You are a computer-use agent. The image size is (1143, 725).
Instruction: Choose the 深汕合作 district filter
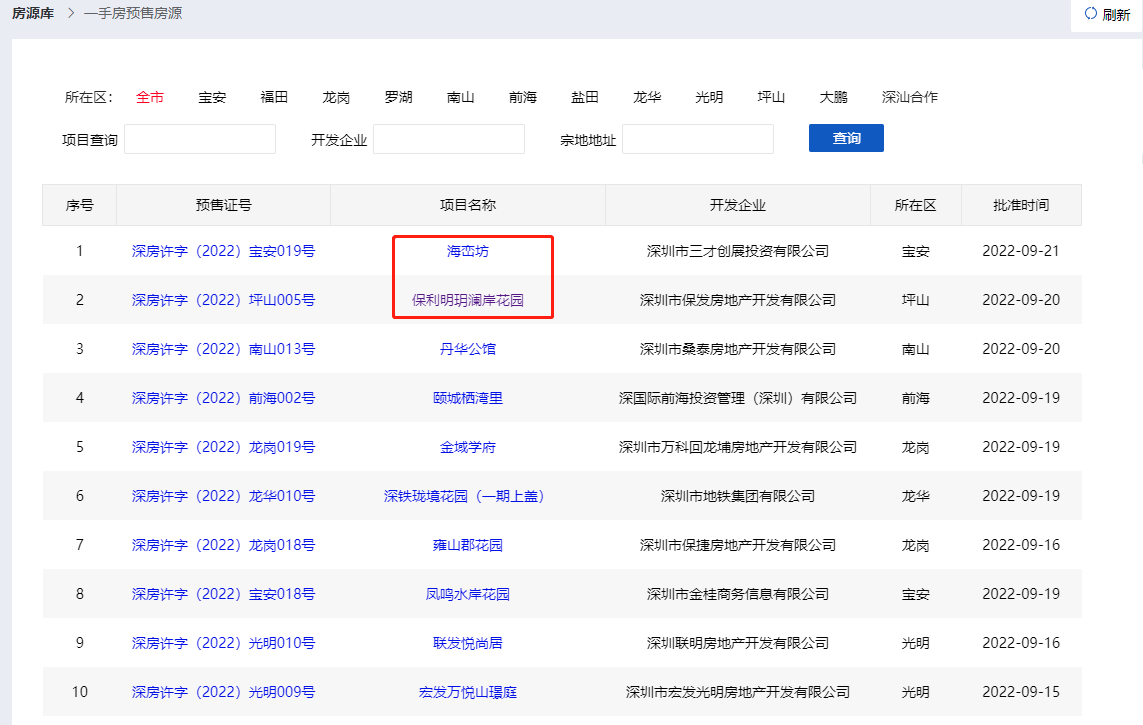pos(909,97)
